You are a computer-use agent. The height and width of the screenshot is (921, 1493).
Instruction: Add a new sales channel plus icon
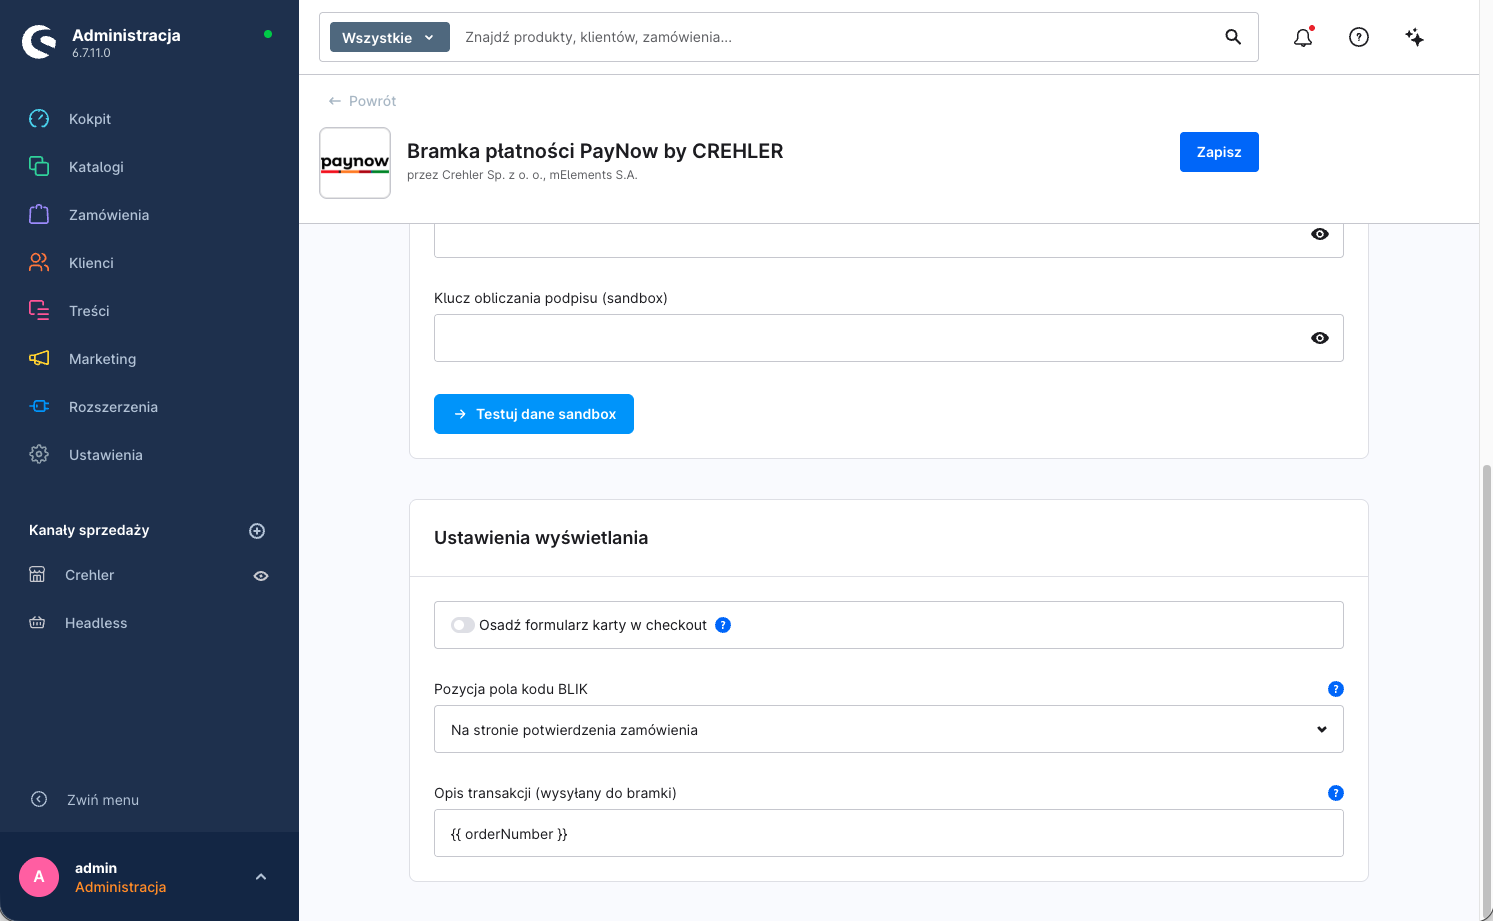click(x=257, y=531)
